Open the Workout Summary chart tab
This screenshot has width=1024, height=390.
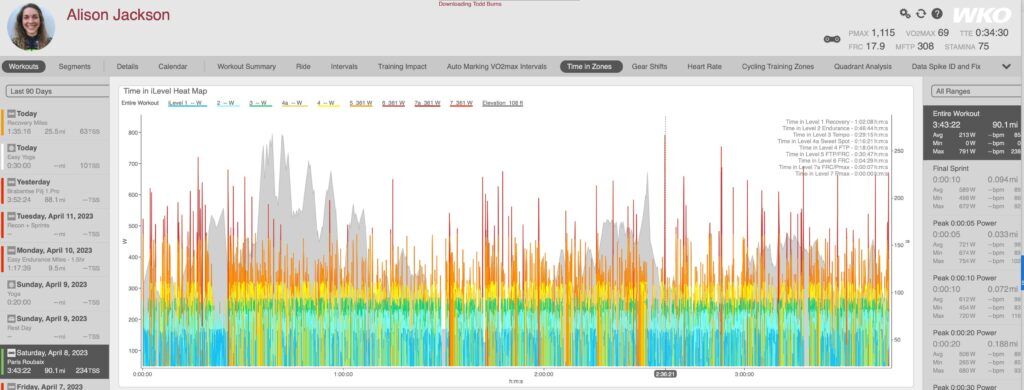[x=246, y=67]
